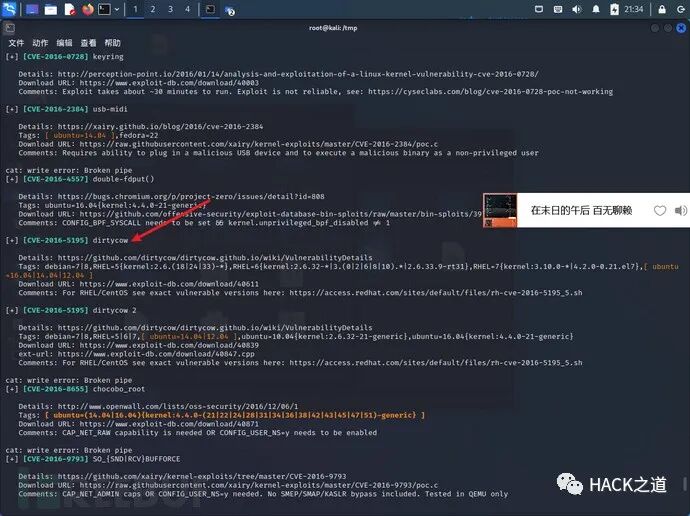Open the 文件 menu
The height and width of the screenshot is (516, 690).
tap(16, 43)
